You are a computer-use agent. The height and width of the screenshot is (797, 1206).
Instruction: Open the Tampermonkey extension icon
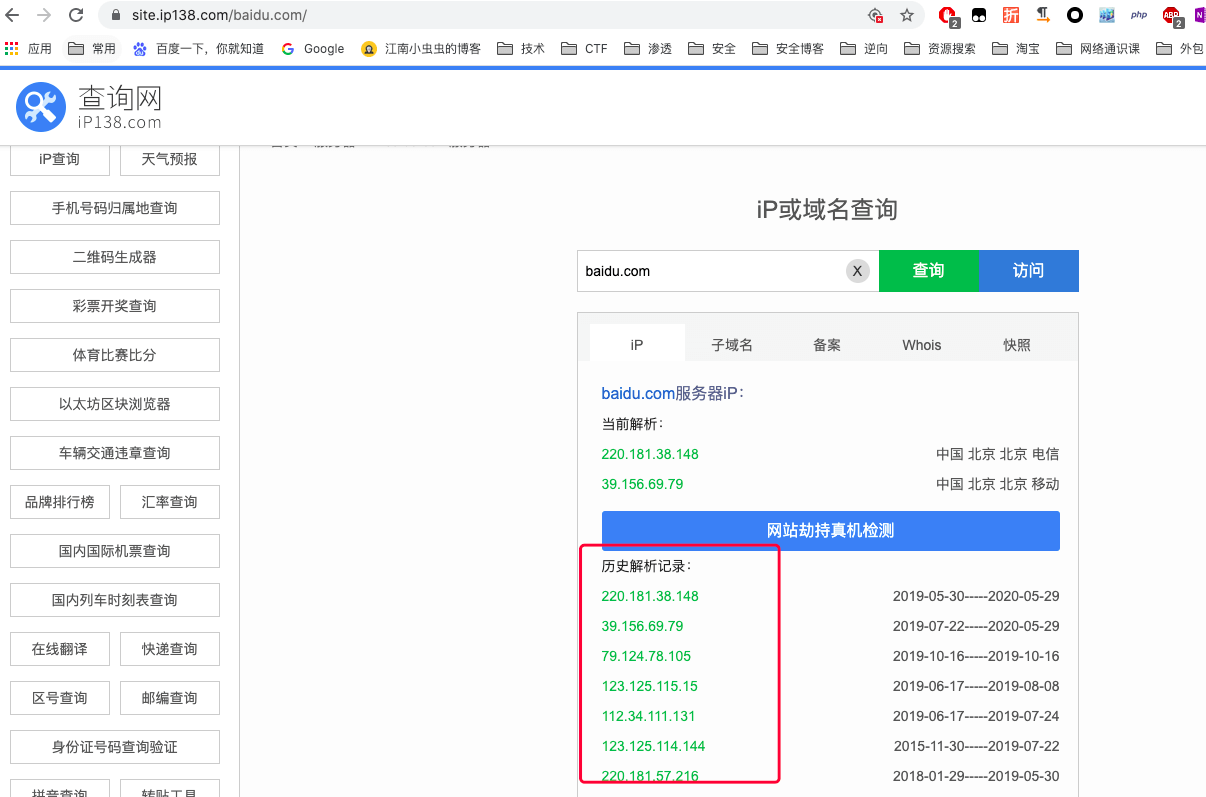coord(979,15)
